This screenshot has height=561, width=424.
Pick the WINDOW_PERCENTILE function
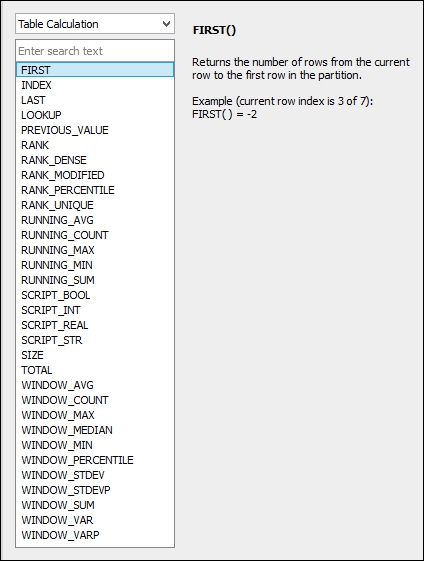tap(95, 460)
